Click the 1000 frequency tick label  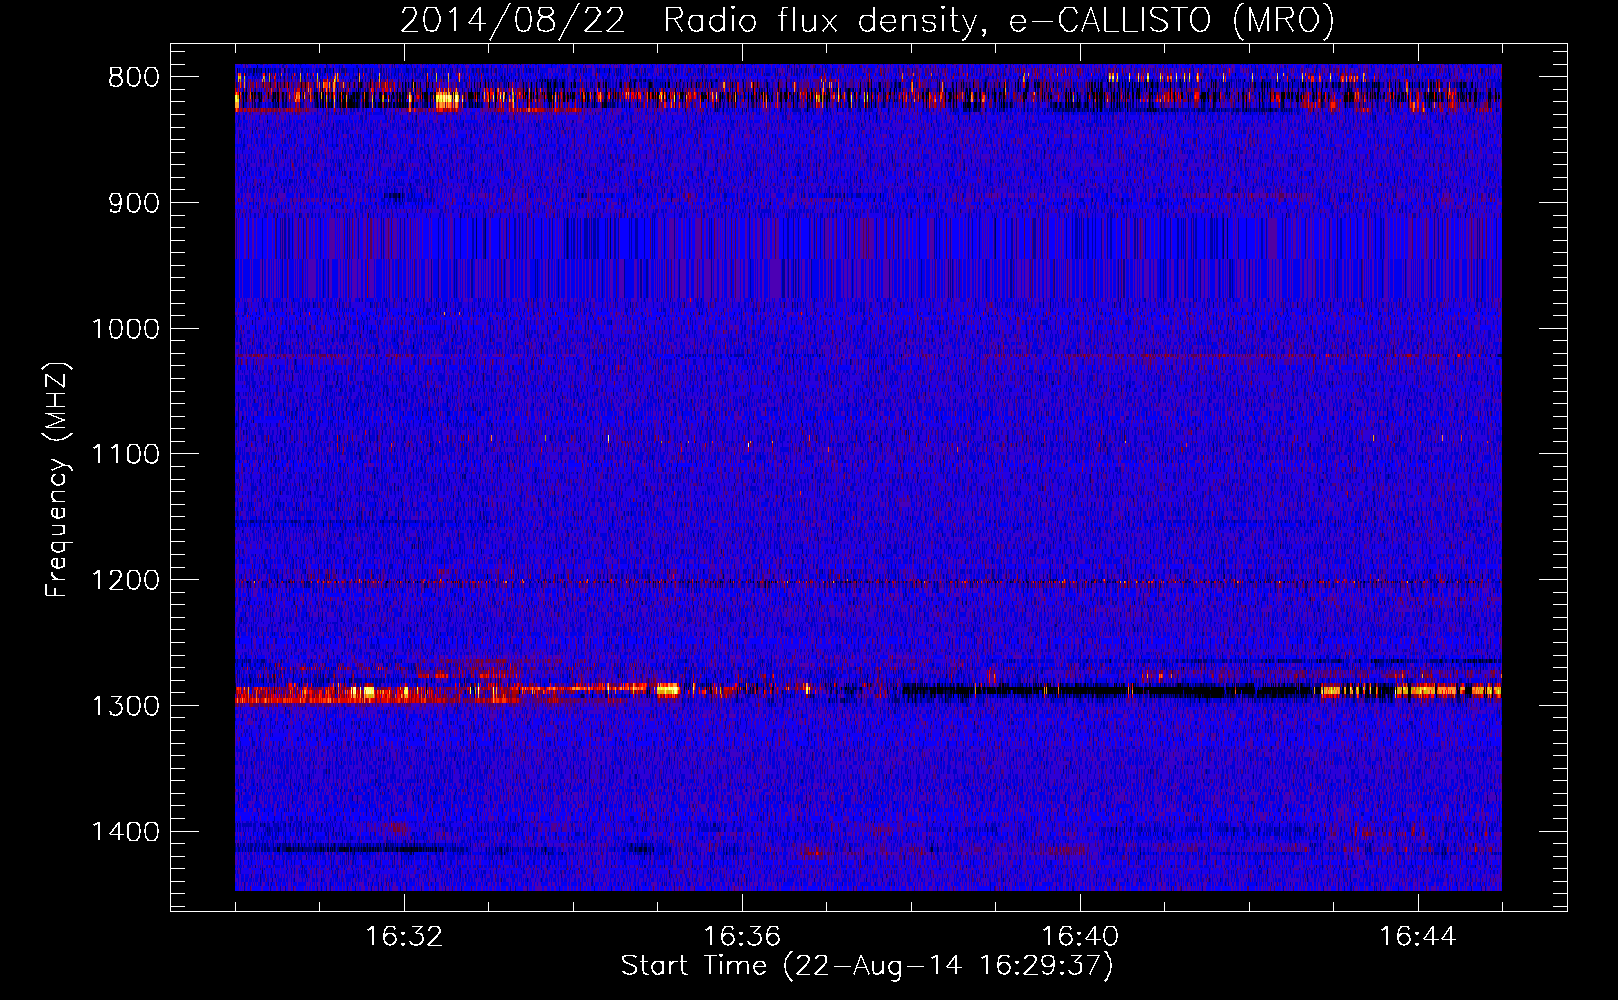click(125, 329)
